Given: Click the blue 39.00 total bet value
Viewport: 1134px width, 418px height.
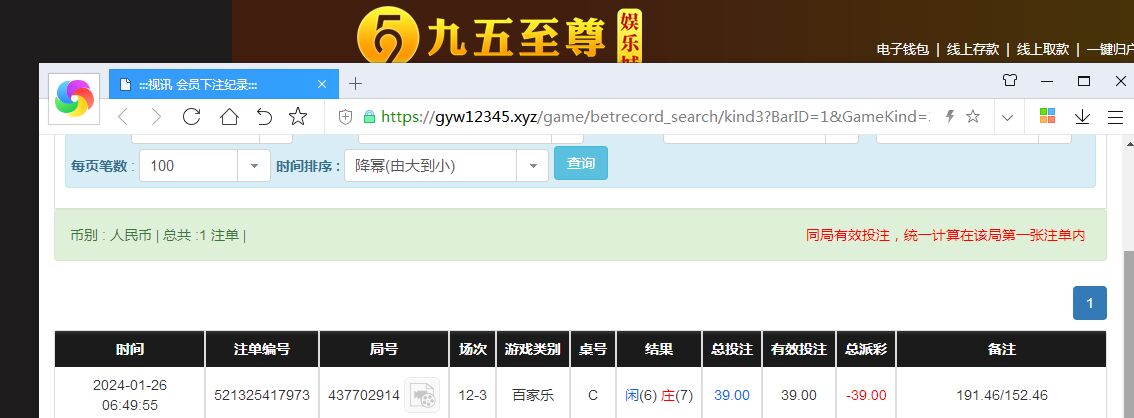Looking at the screenshot, I should pyautogui.click(x=732, y=396).
